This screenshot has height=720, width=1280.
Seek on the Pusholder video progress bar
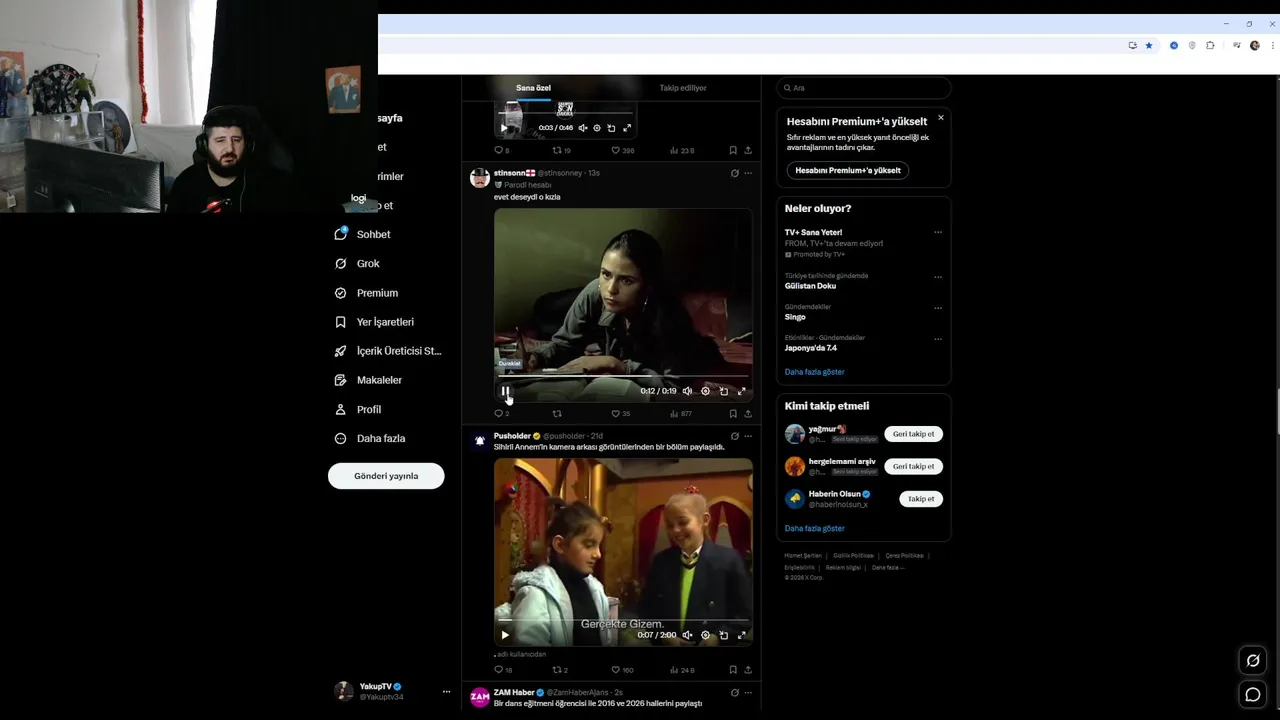coord(623,621)
